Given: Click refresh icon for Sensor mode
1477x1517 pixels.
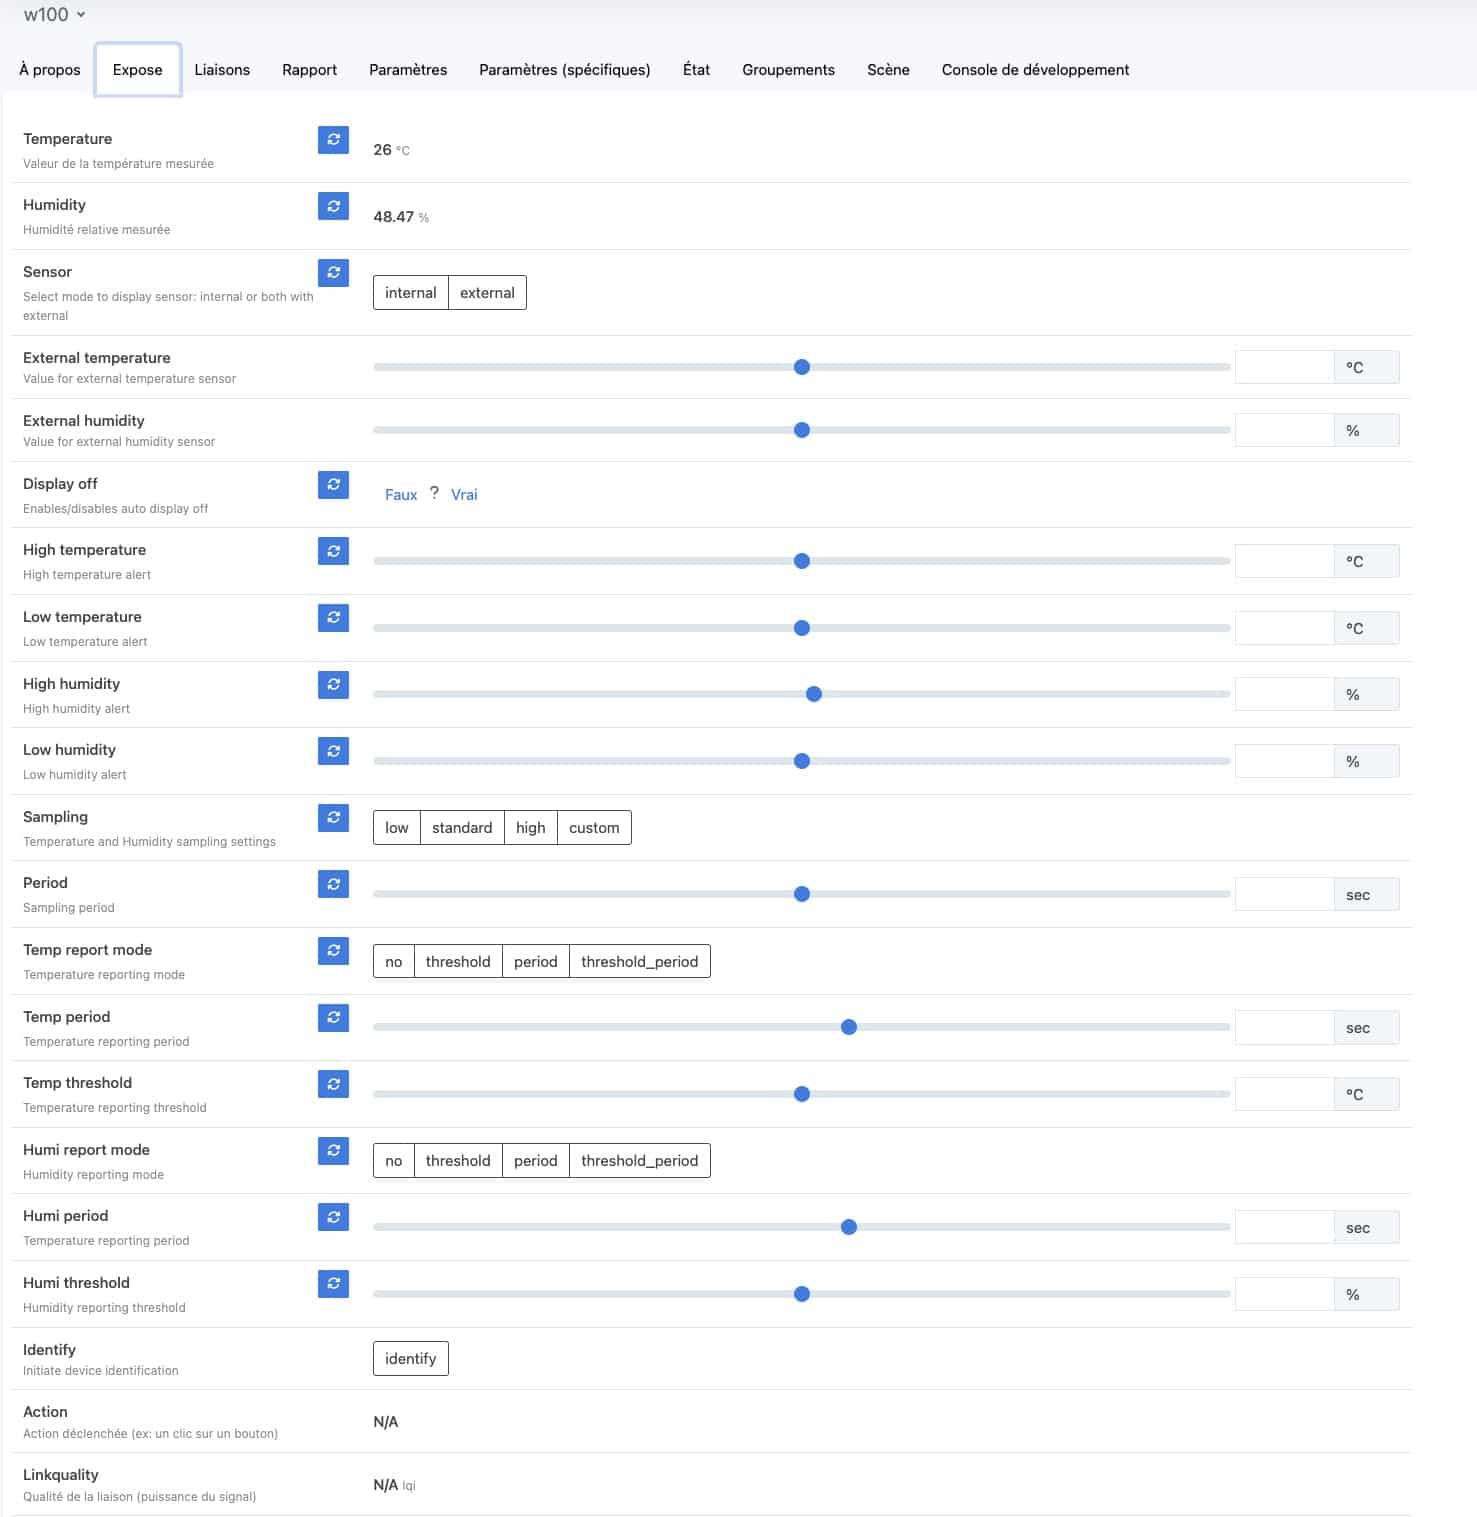Looking at the screenshot, I should pyautogui.click(x=333, y=272).
